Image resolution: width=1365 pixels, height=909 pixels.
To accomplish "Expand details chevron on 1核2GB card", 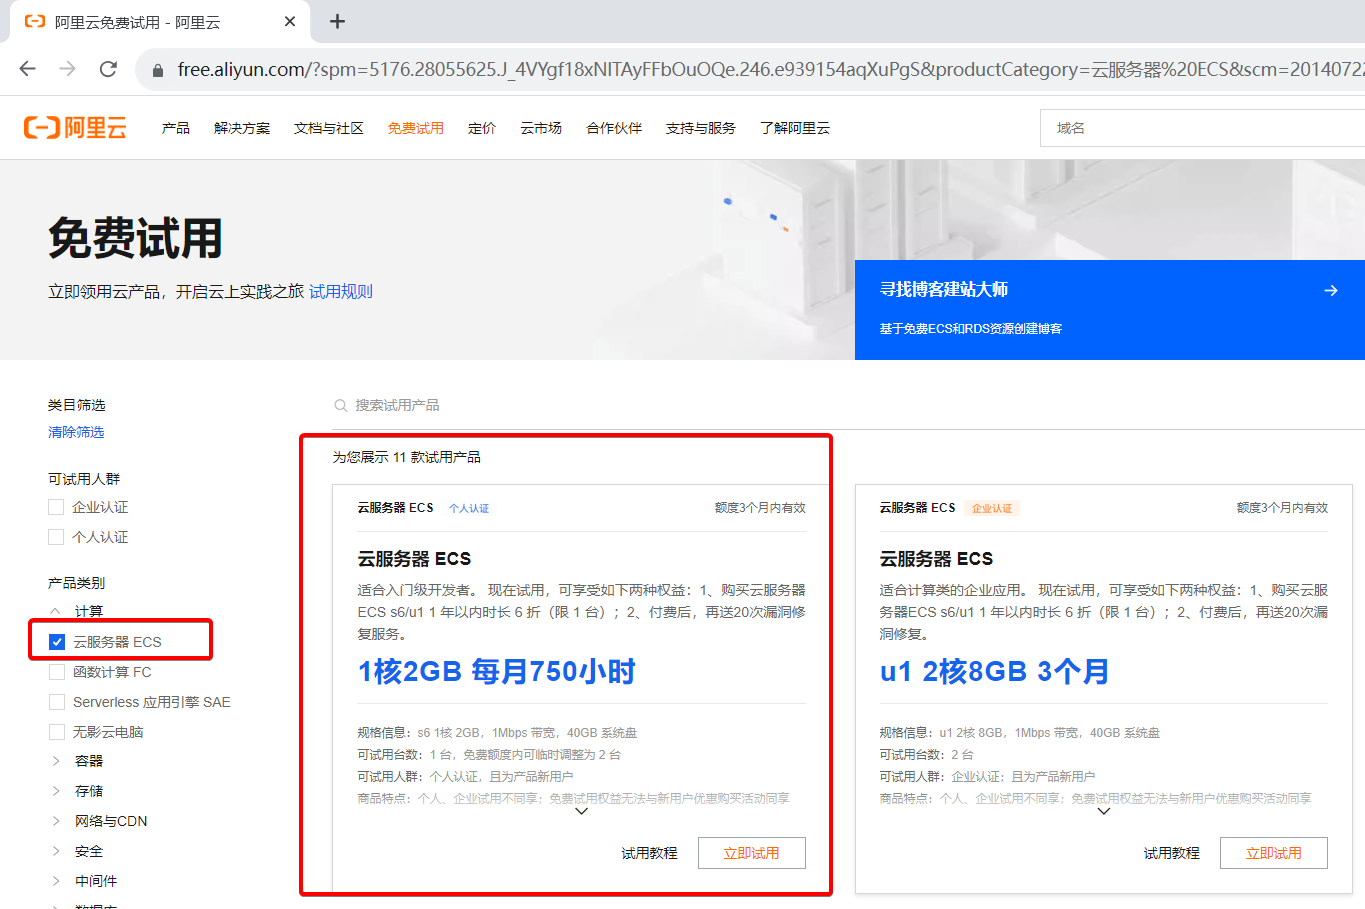I will [x=582, y=811].
